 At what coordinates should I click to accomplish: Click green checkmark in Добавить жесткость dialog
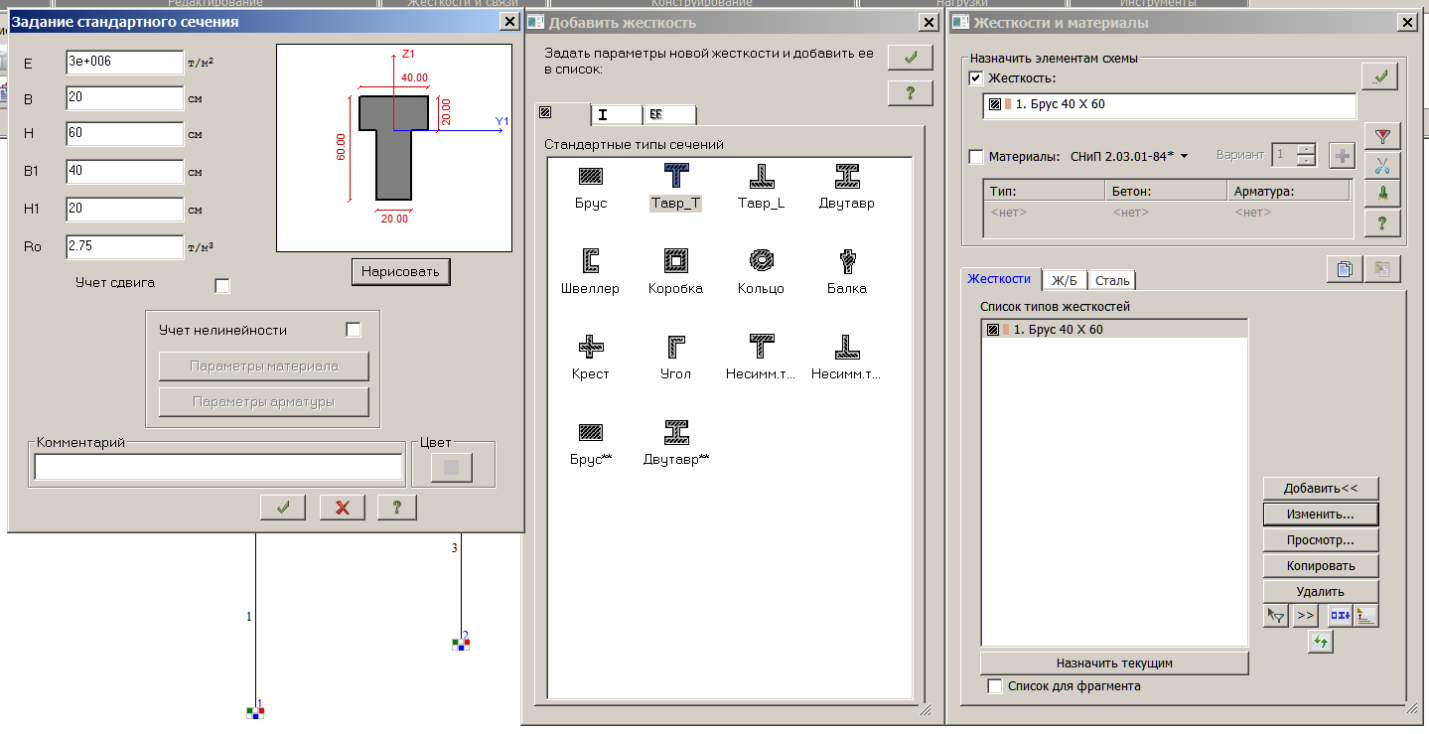[x=910, y=58]
